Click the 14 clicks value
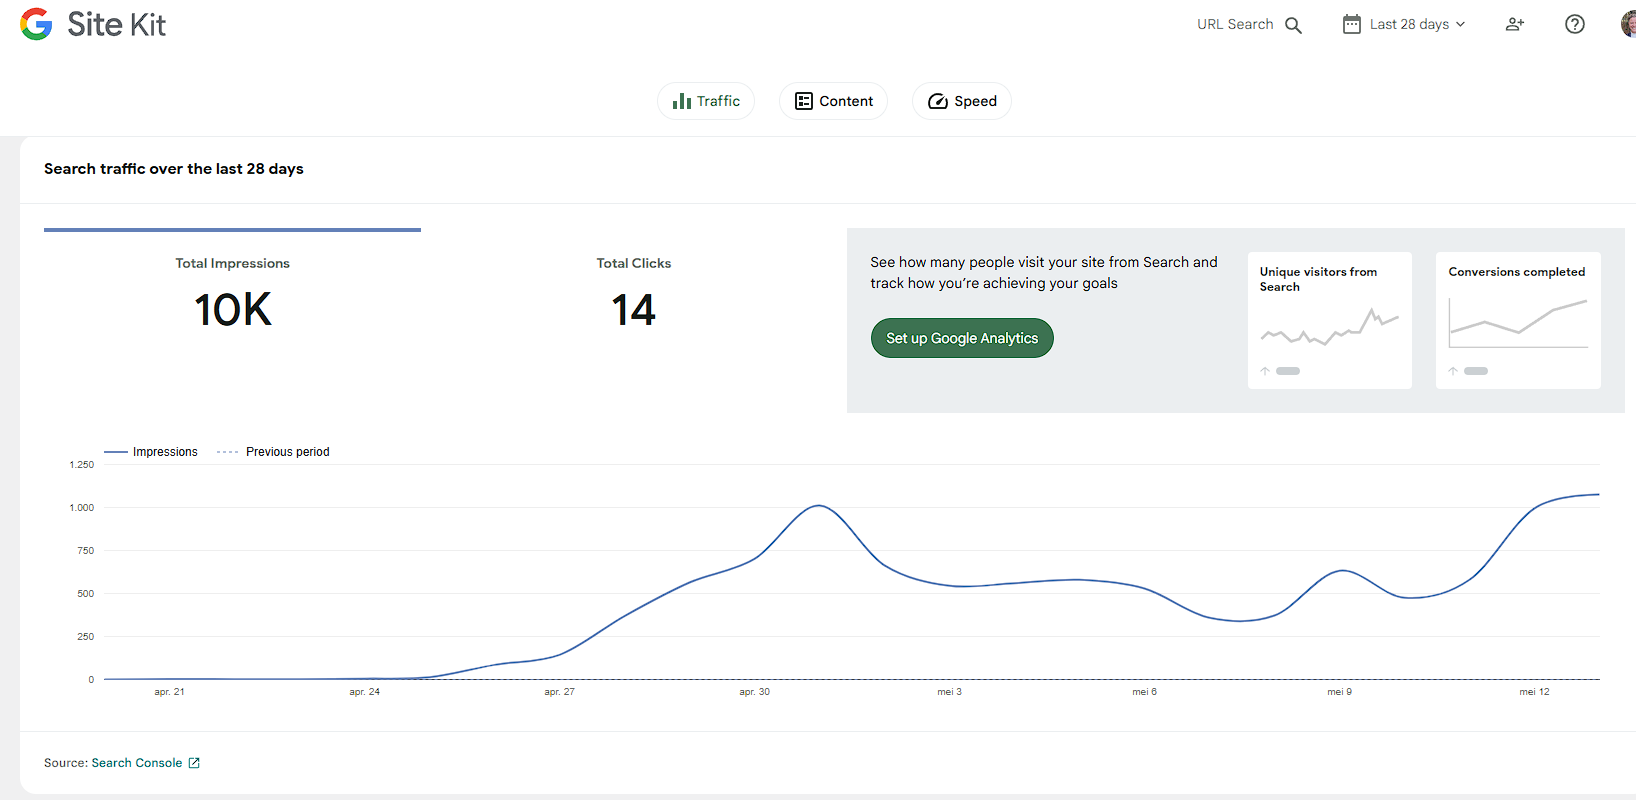 click(x=633, y=310)
